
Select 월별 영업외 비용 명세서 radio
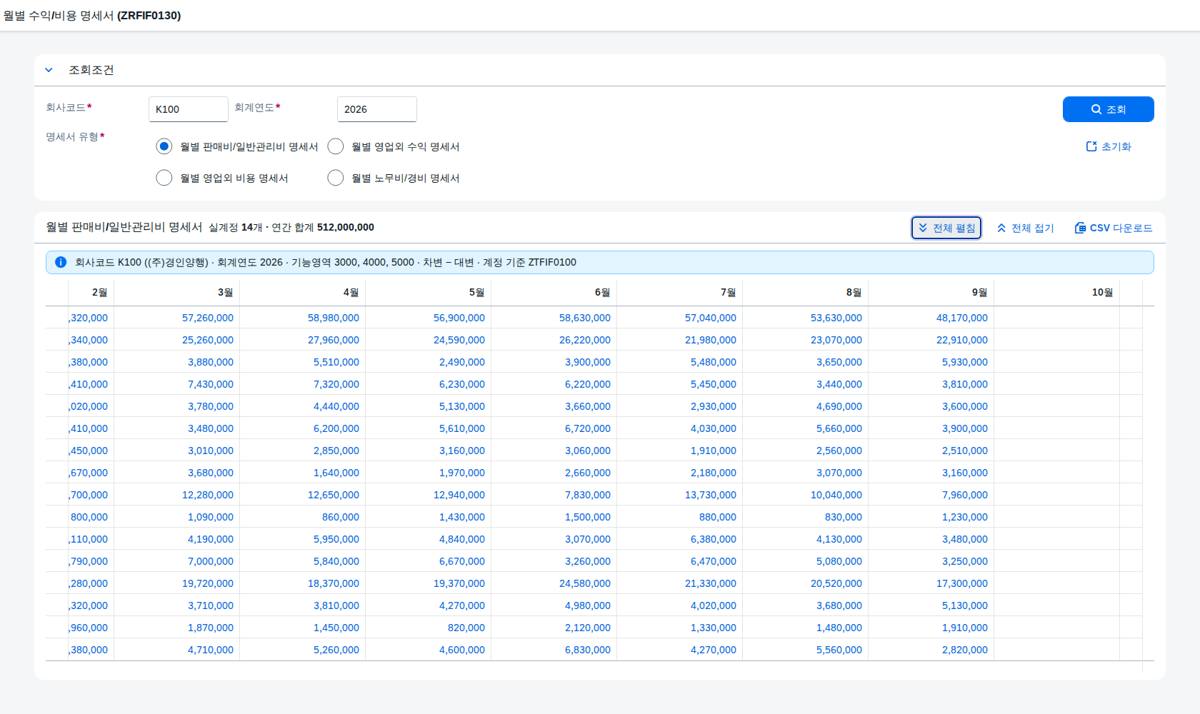coord(164,178)
